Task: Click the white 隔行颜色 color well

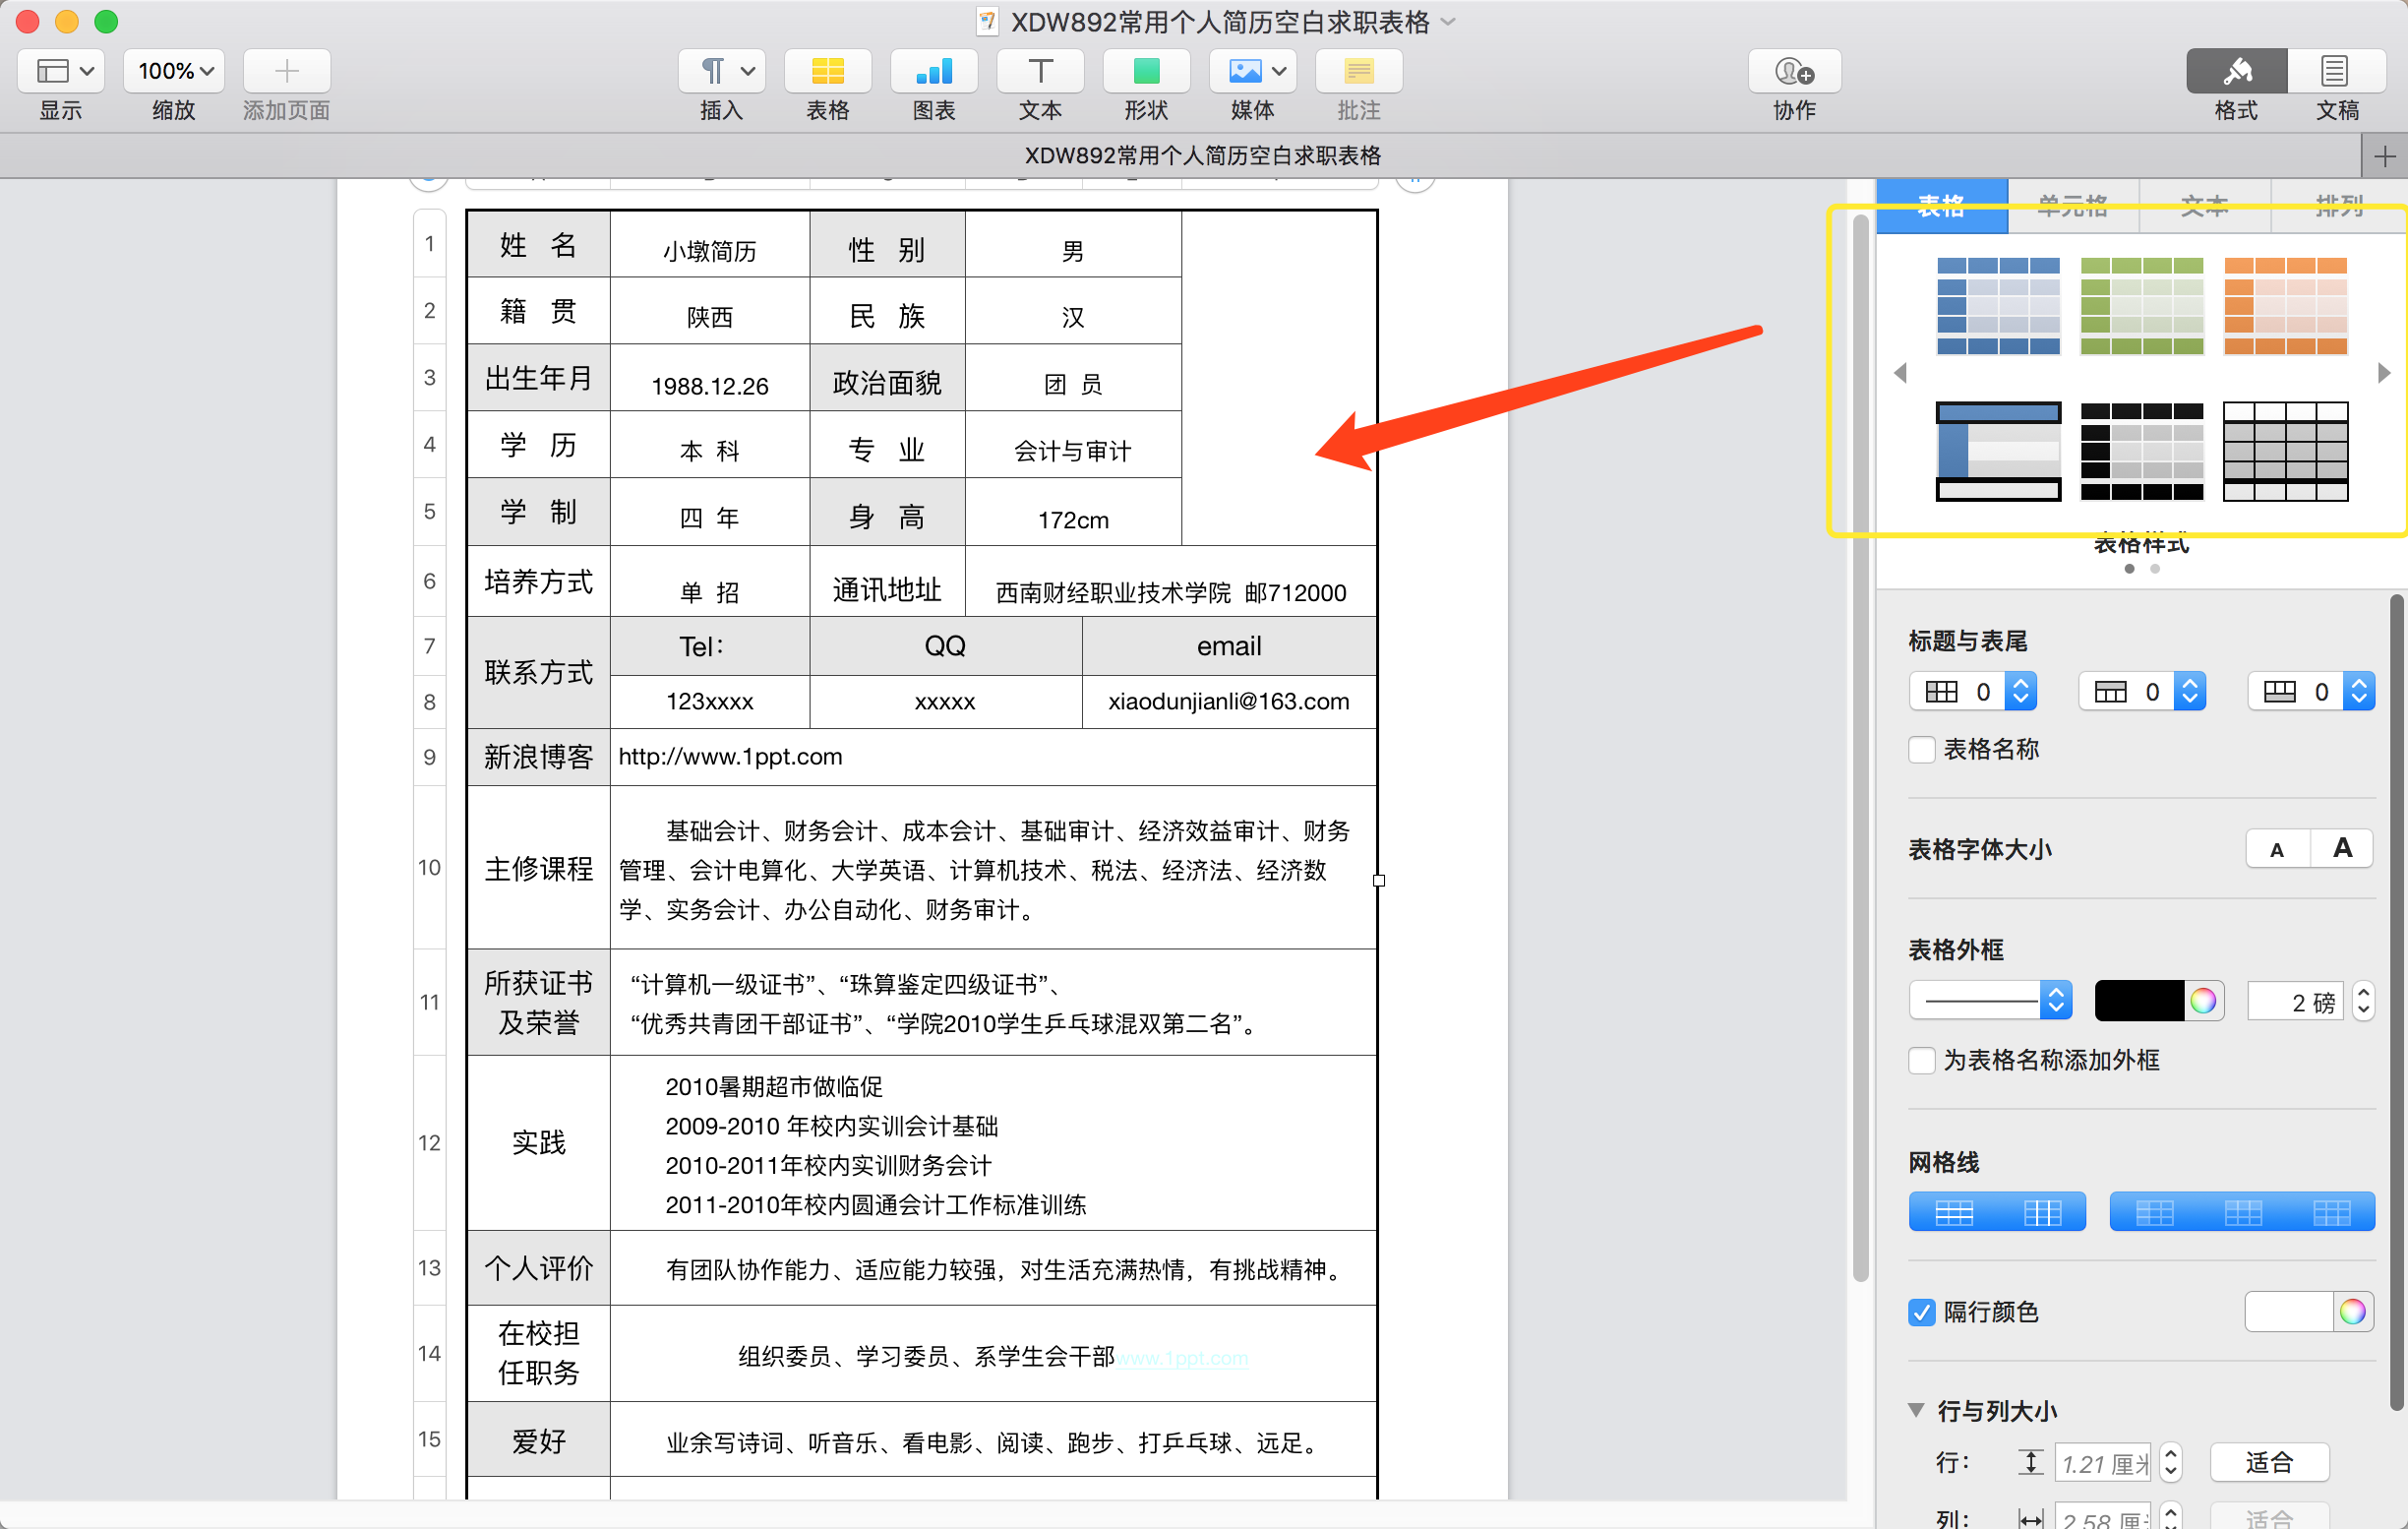Action: point(2289,1311)
